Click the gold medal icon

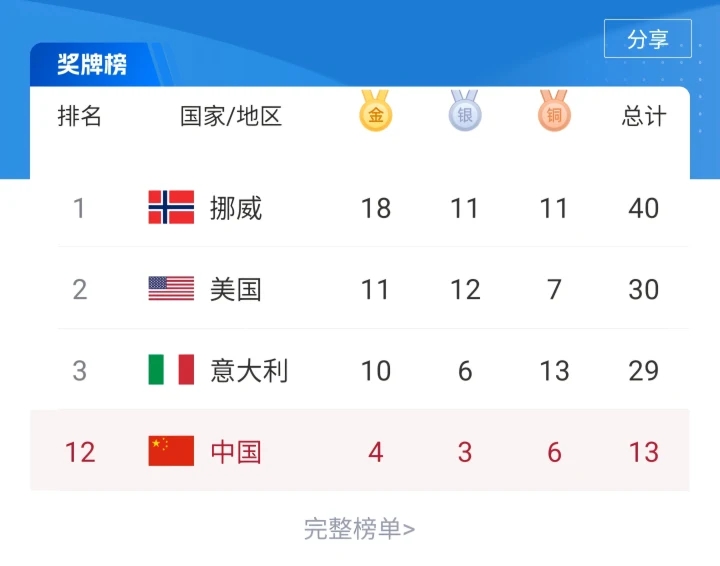376,112
